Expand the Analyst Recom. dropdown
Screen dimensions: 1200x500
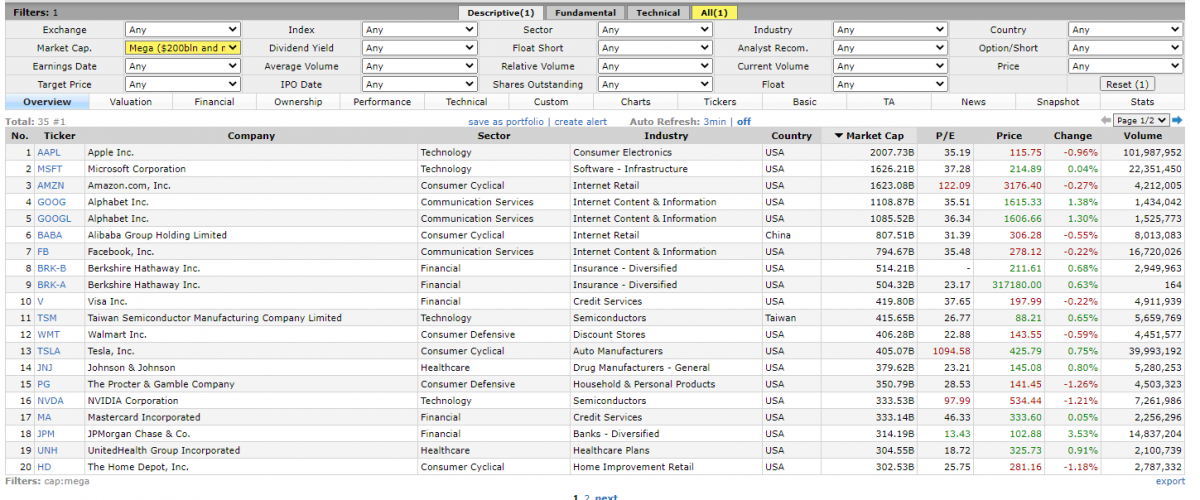[890, 48]
